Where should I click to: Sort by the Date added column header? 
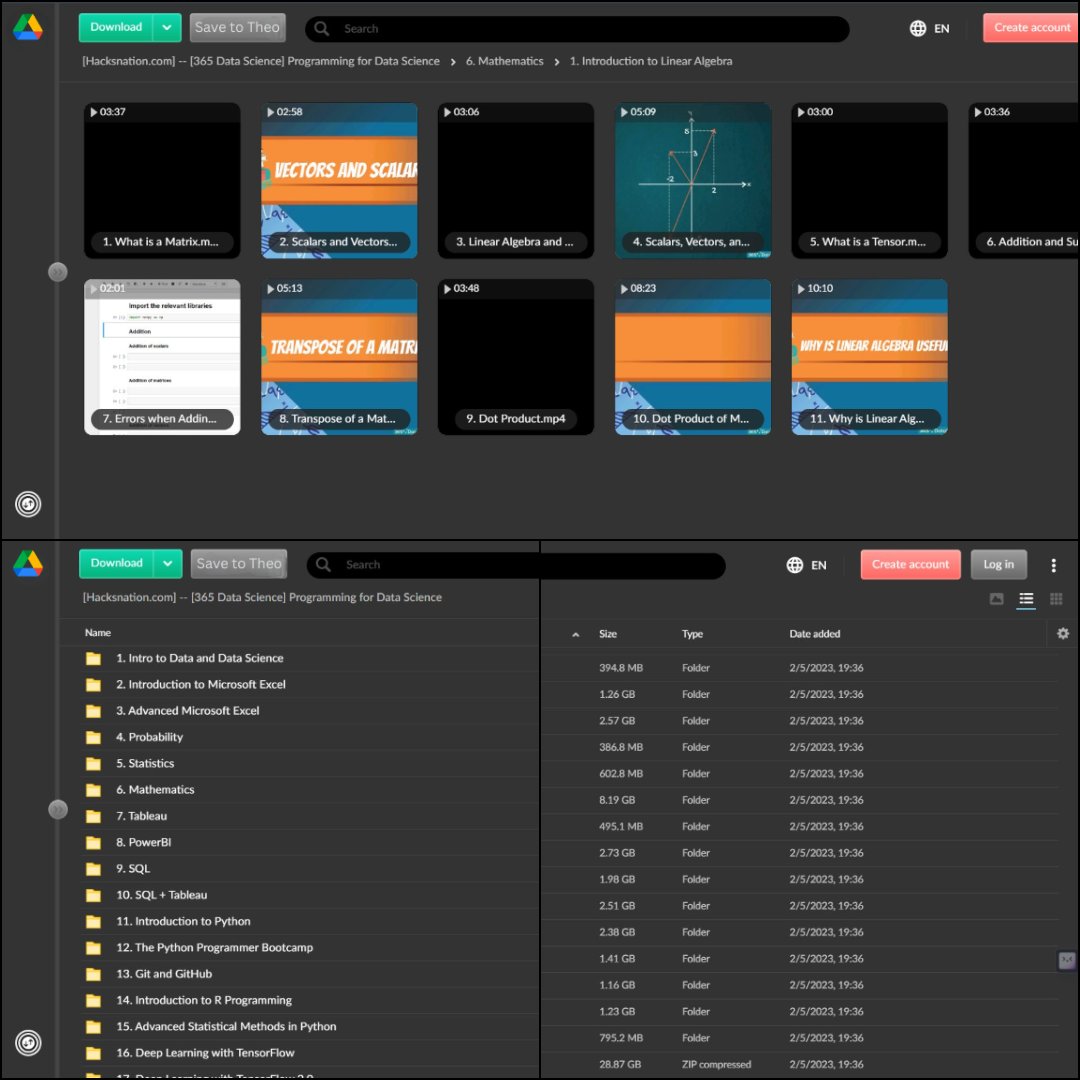pyautogui.click(x=815, y=634)
